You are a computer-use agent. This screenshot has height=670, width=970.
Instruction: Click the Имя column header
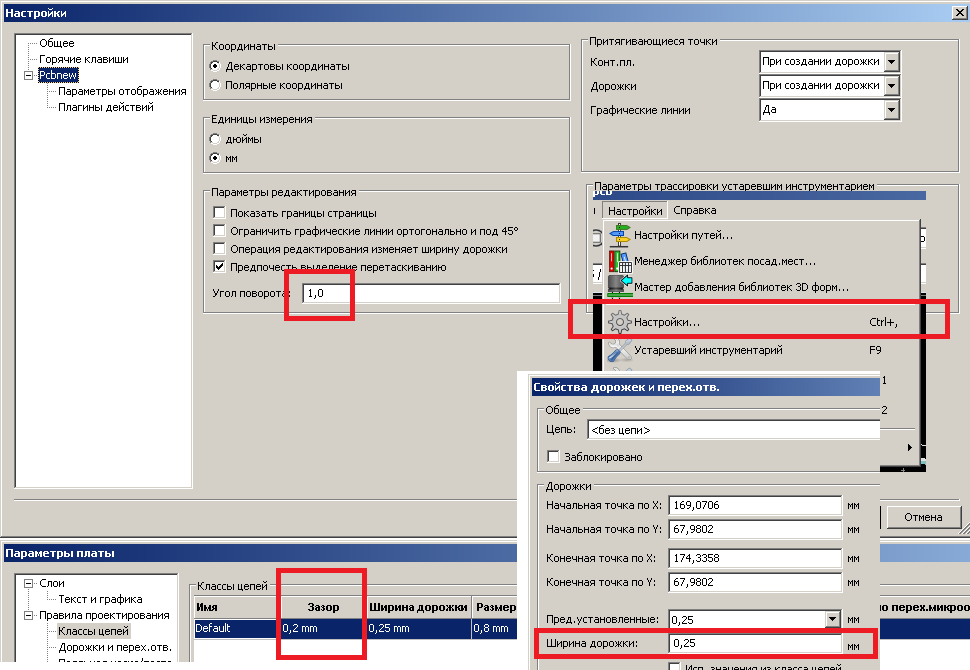pos(238,607)
